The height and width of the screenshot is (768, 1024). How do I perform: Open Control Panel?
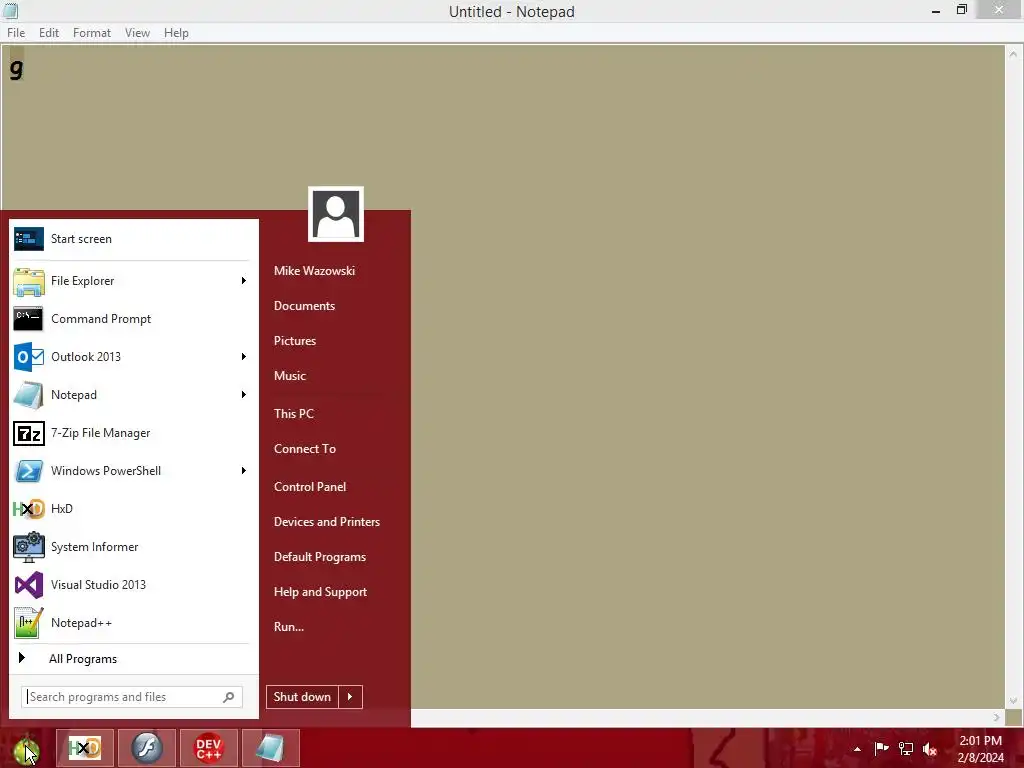coord(310,487)
